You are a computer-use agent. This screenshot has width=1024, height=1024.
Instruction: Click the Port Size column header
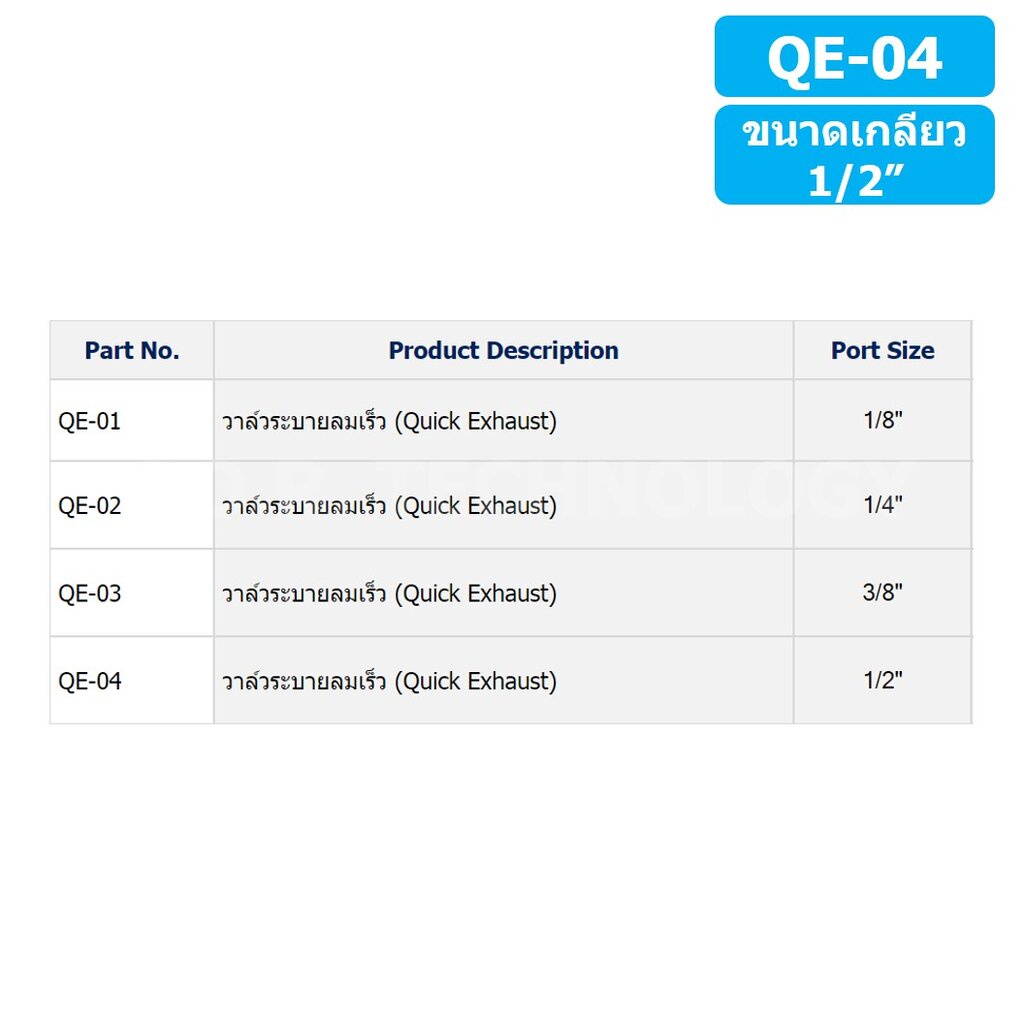pos(882,351)
